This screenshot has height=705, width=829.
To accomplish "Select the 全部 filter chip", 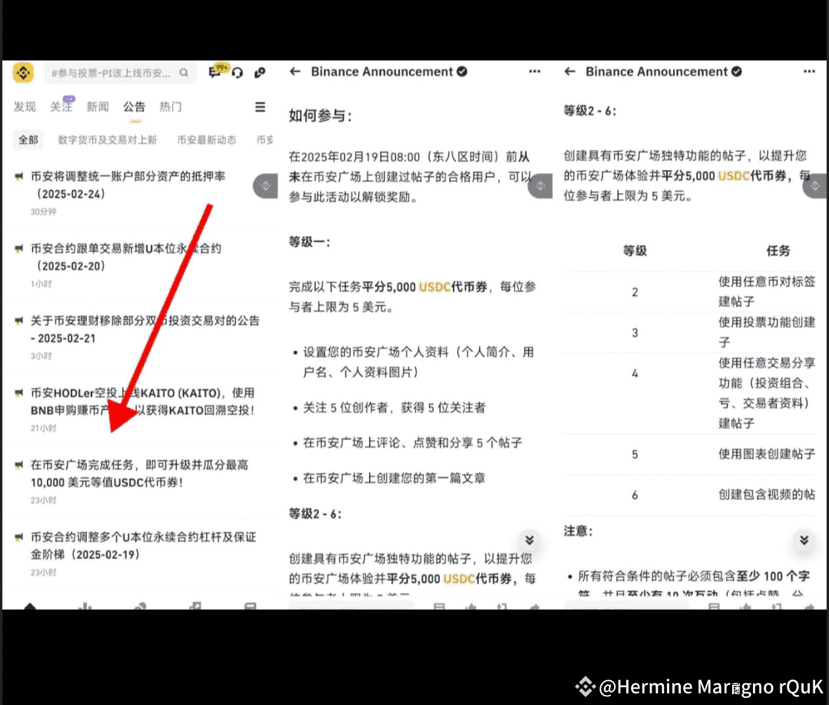I will (28, 140).
